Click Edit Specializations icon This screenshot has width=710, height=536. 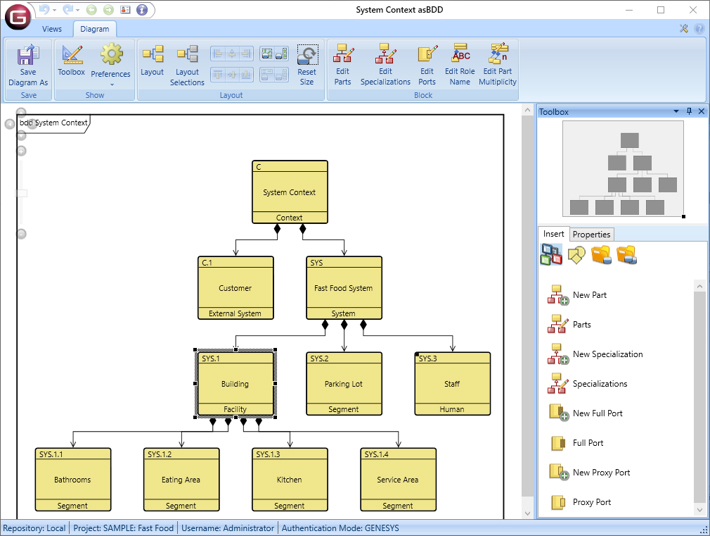click(x=385, y=62)
